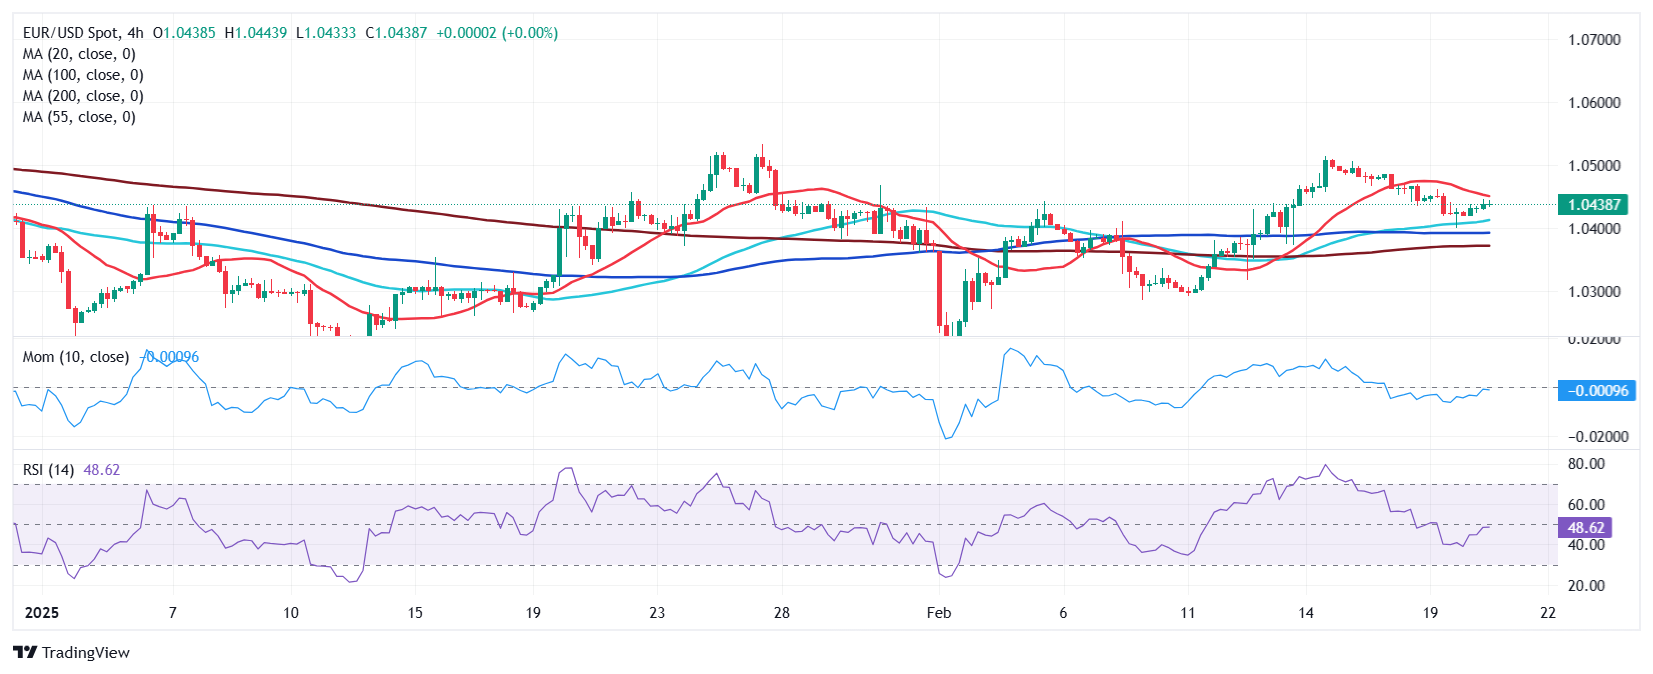Click the MA (55, close, 0) legend
Screen dimensions: 1653x674
pyautogui.click(x=79, y=117)
